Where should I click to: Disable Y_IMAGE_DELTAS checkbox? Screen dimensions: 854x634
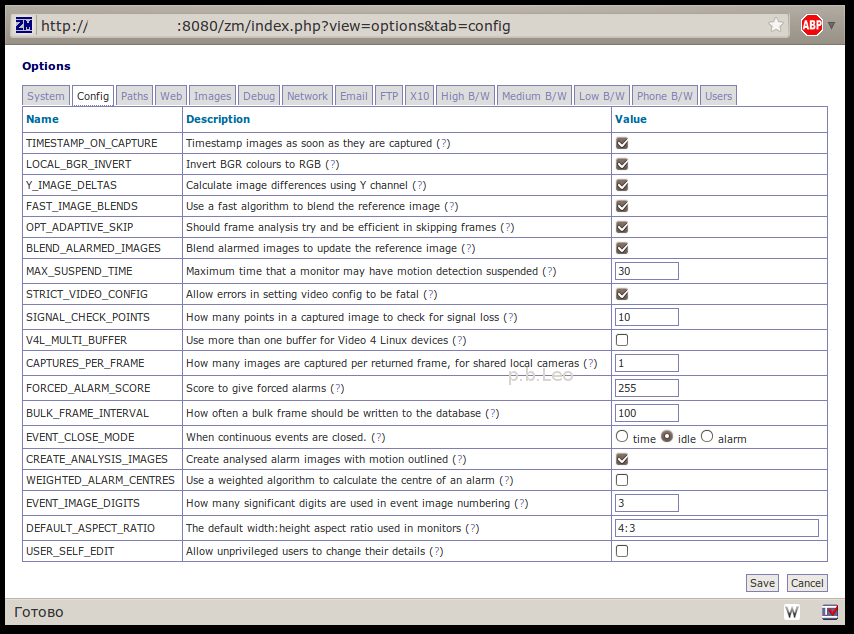click(x=622, y=185)
